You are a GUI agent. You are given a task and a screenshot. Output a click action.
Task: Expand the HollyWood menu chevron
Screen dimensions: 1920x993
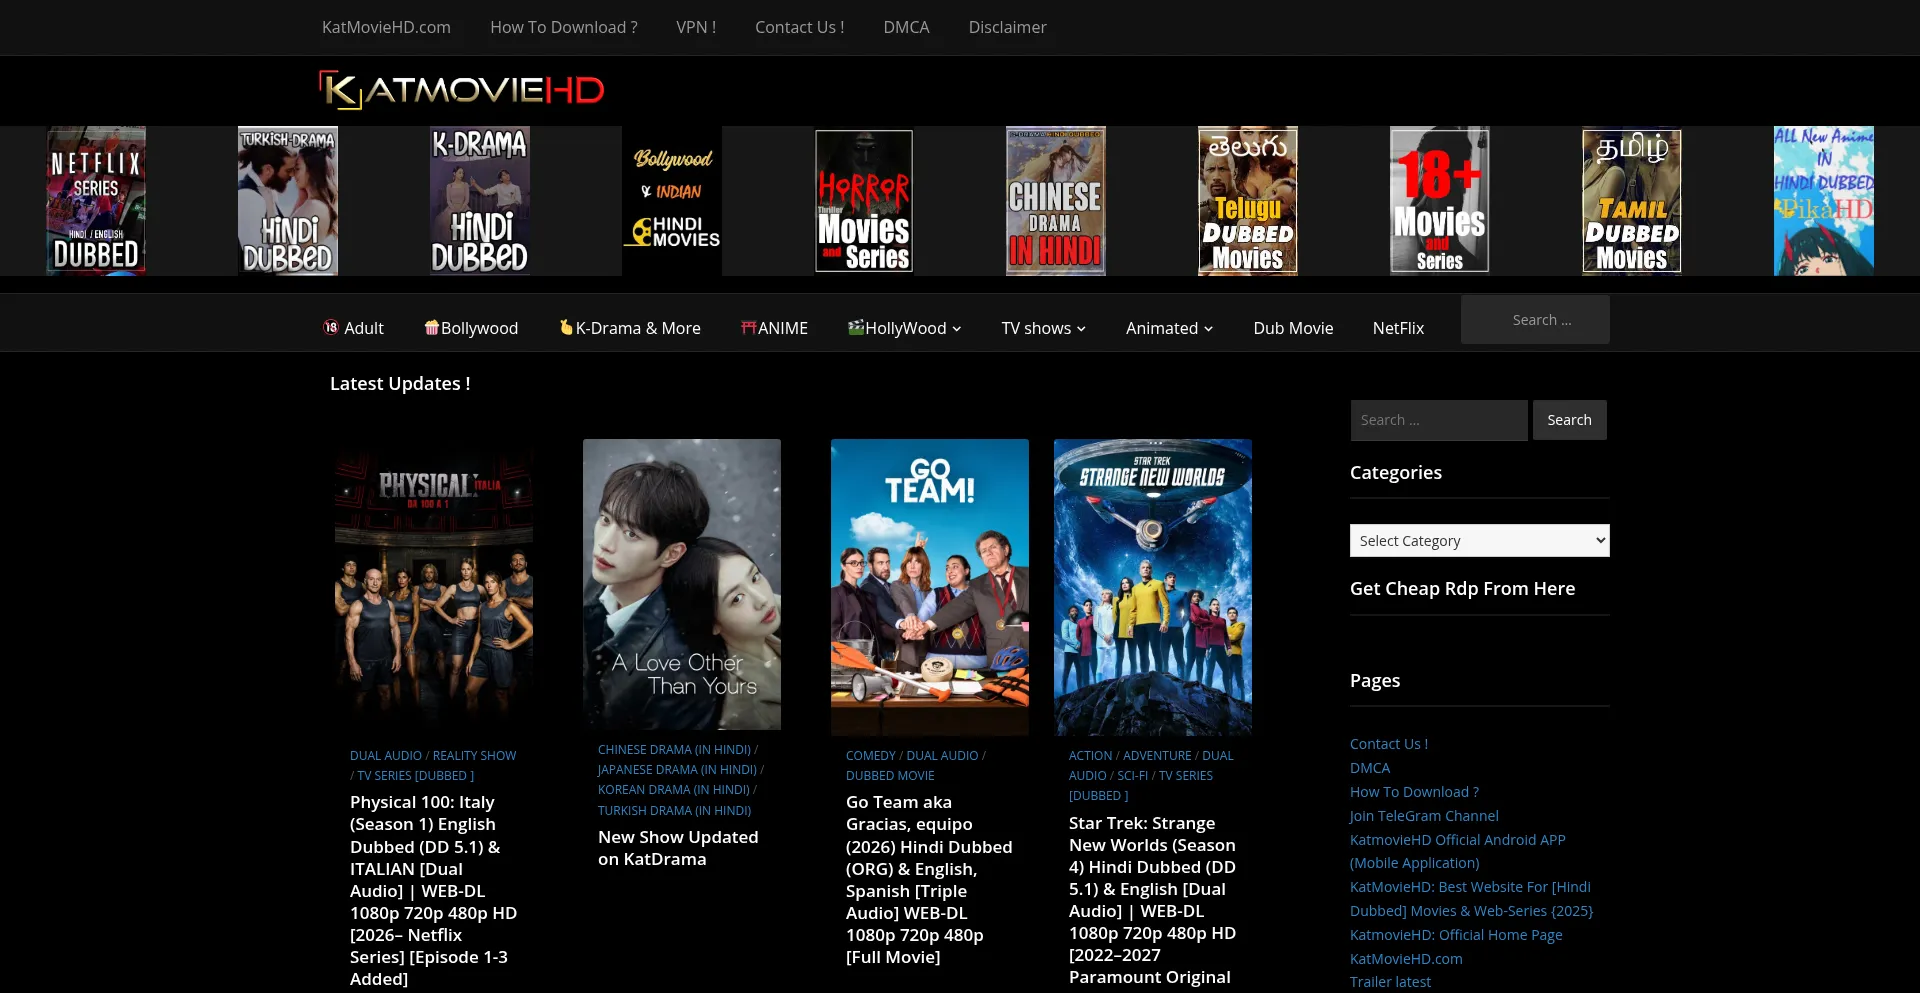(957, 329)
